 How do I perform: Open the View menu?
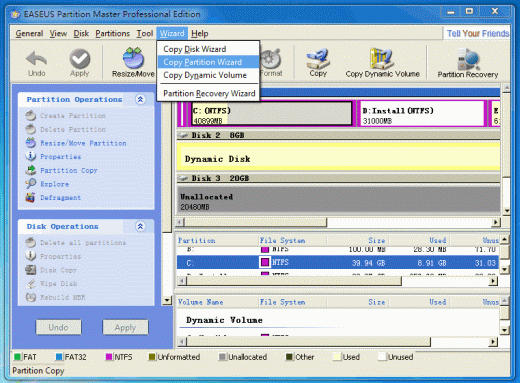tap(58, 33)
